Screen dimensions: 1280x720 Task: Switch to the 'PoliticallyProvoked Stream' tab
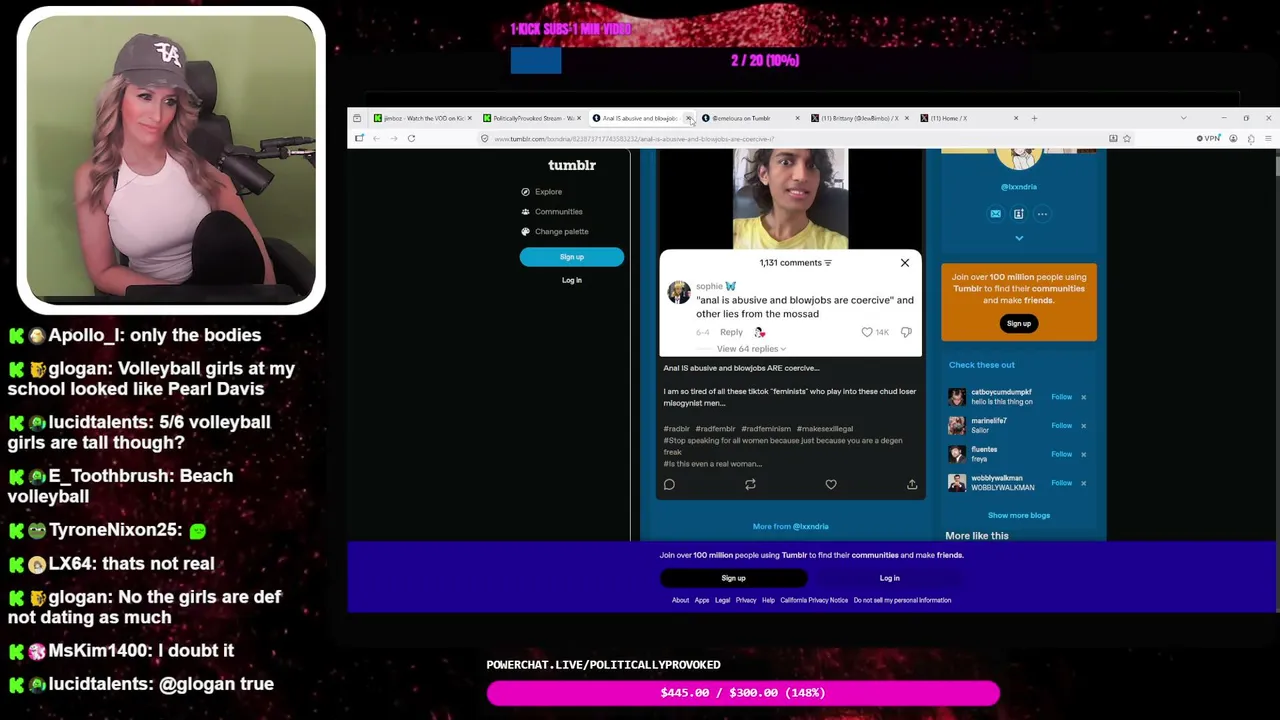[x=531, y=118]
